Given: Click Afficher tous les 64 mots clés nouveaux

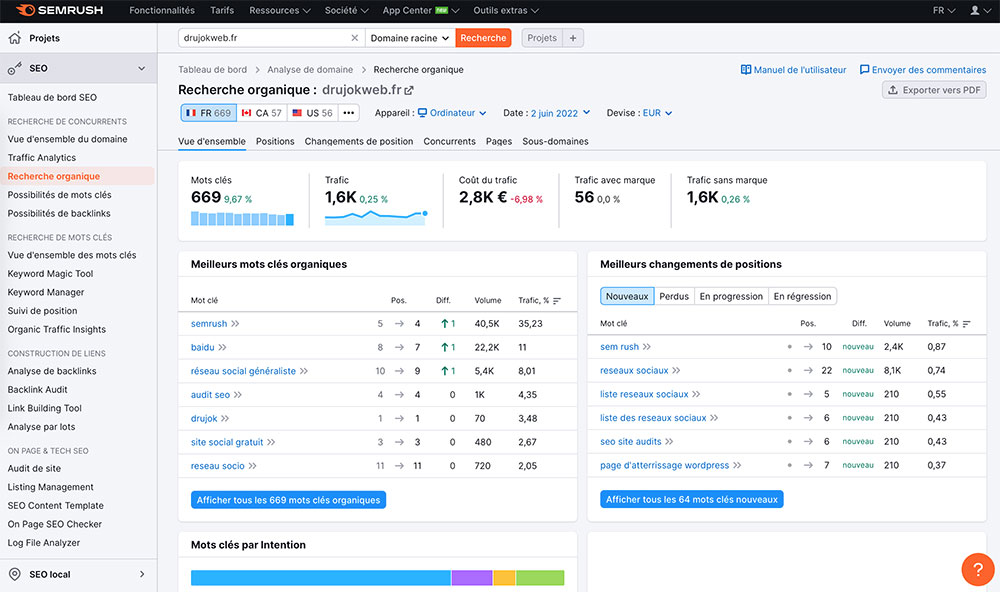Looking at the screenshot, I should pos(692,500).
